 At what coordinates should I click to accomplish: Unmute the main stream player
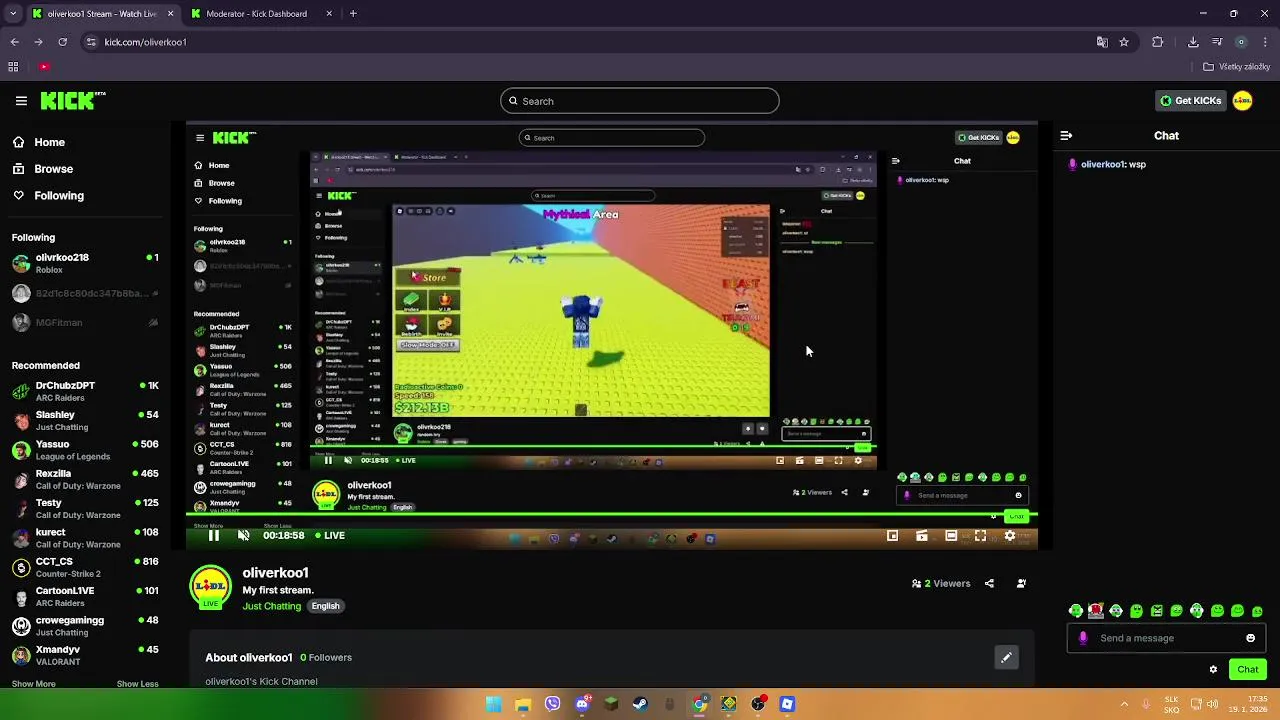click(x=243, y=536)
